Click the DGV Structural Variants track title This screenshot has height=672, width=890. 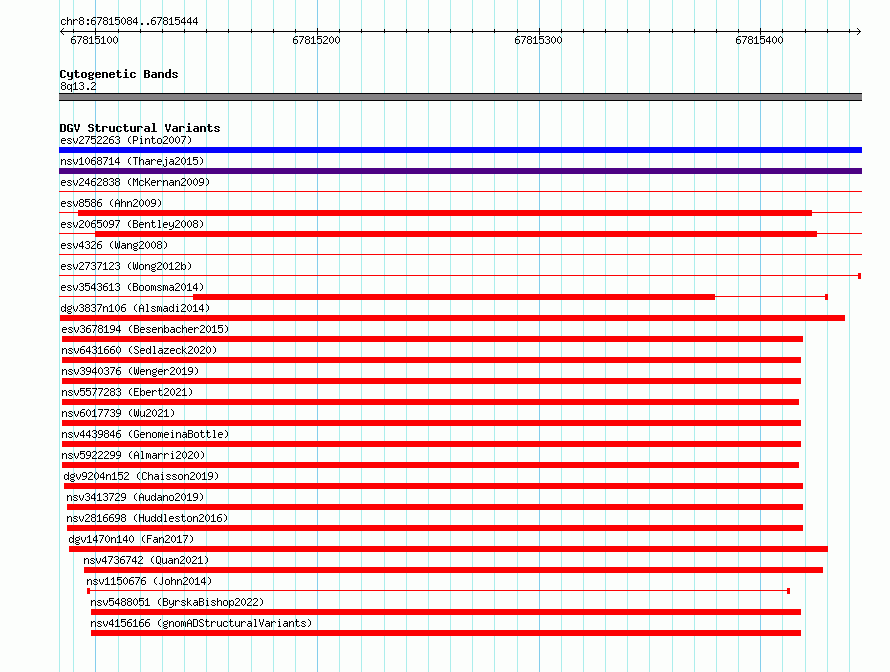(140, 128)
